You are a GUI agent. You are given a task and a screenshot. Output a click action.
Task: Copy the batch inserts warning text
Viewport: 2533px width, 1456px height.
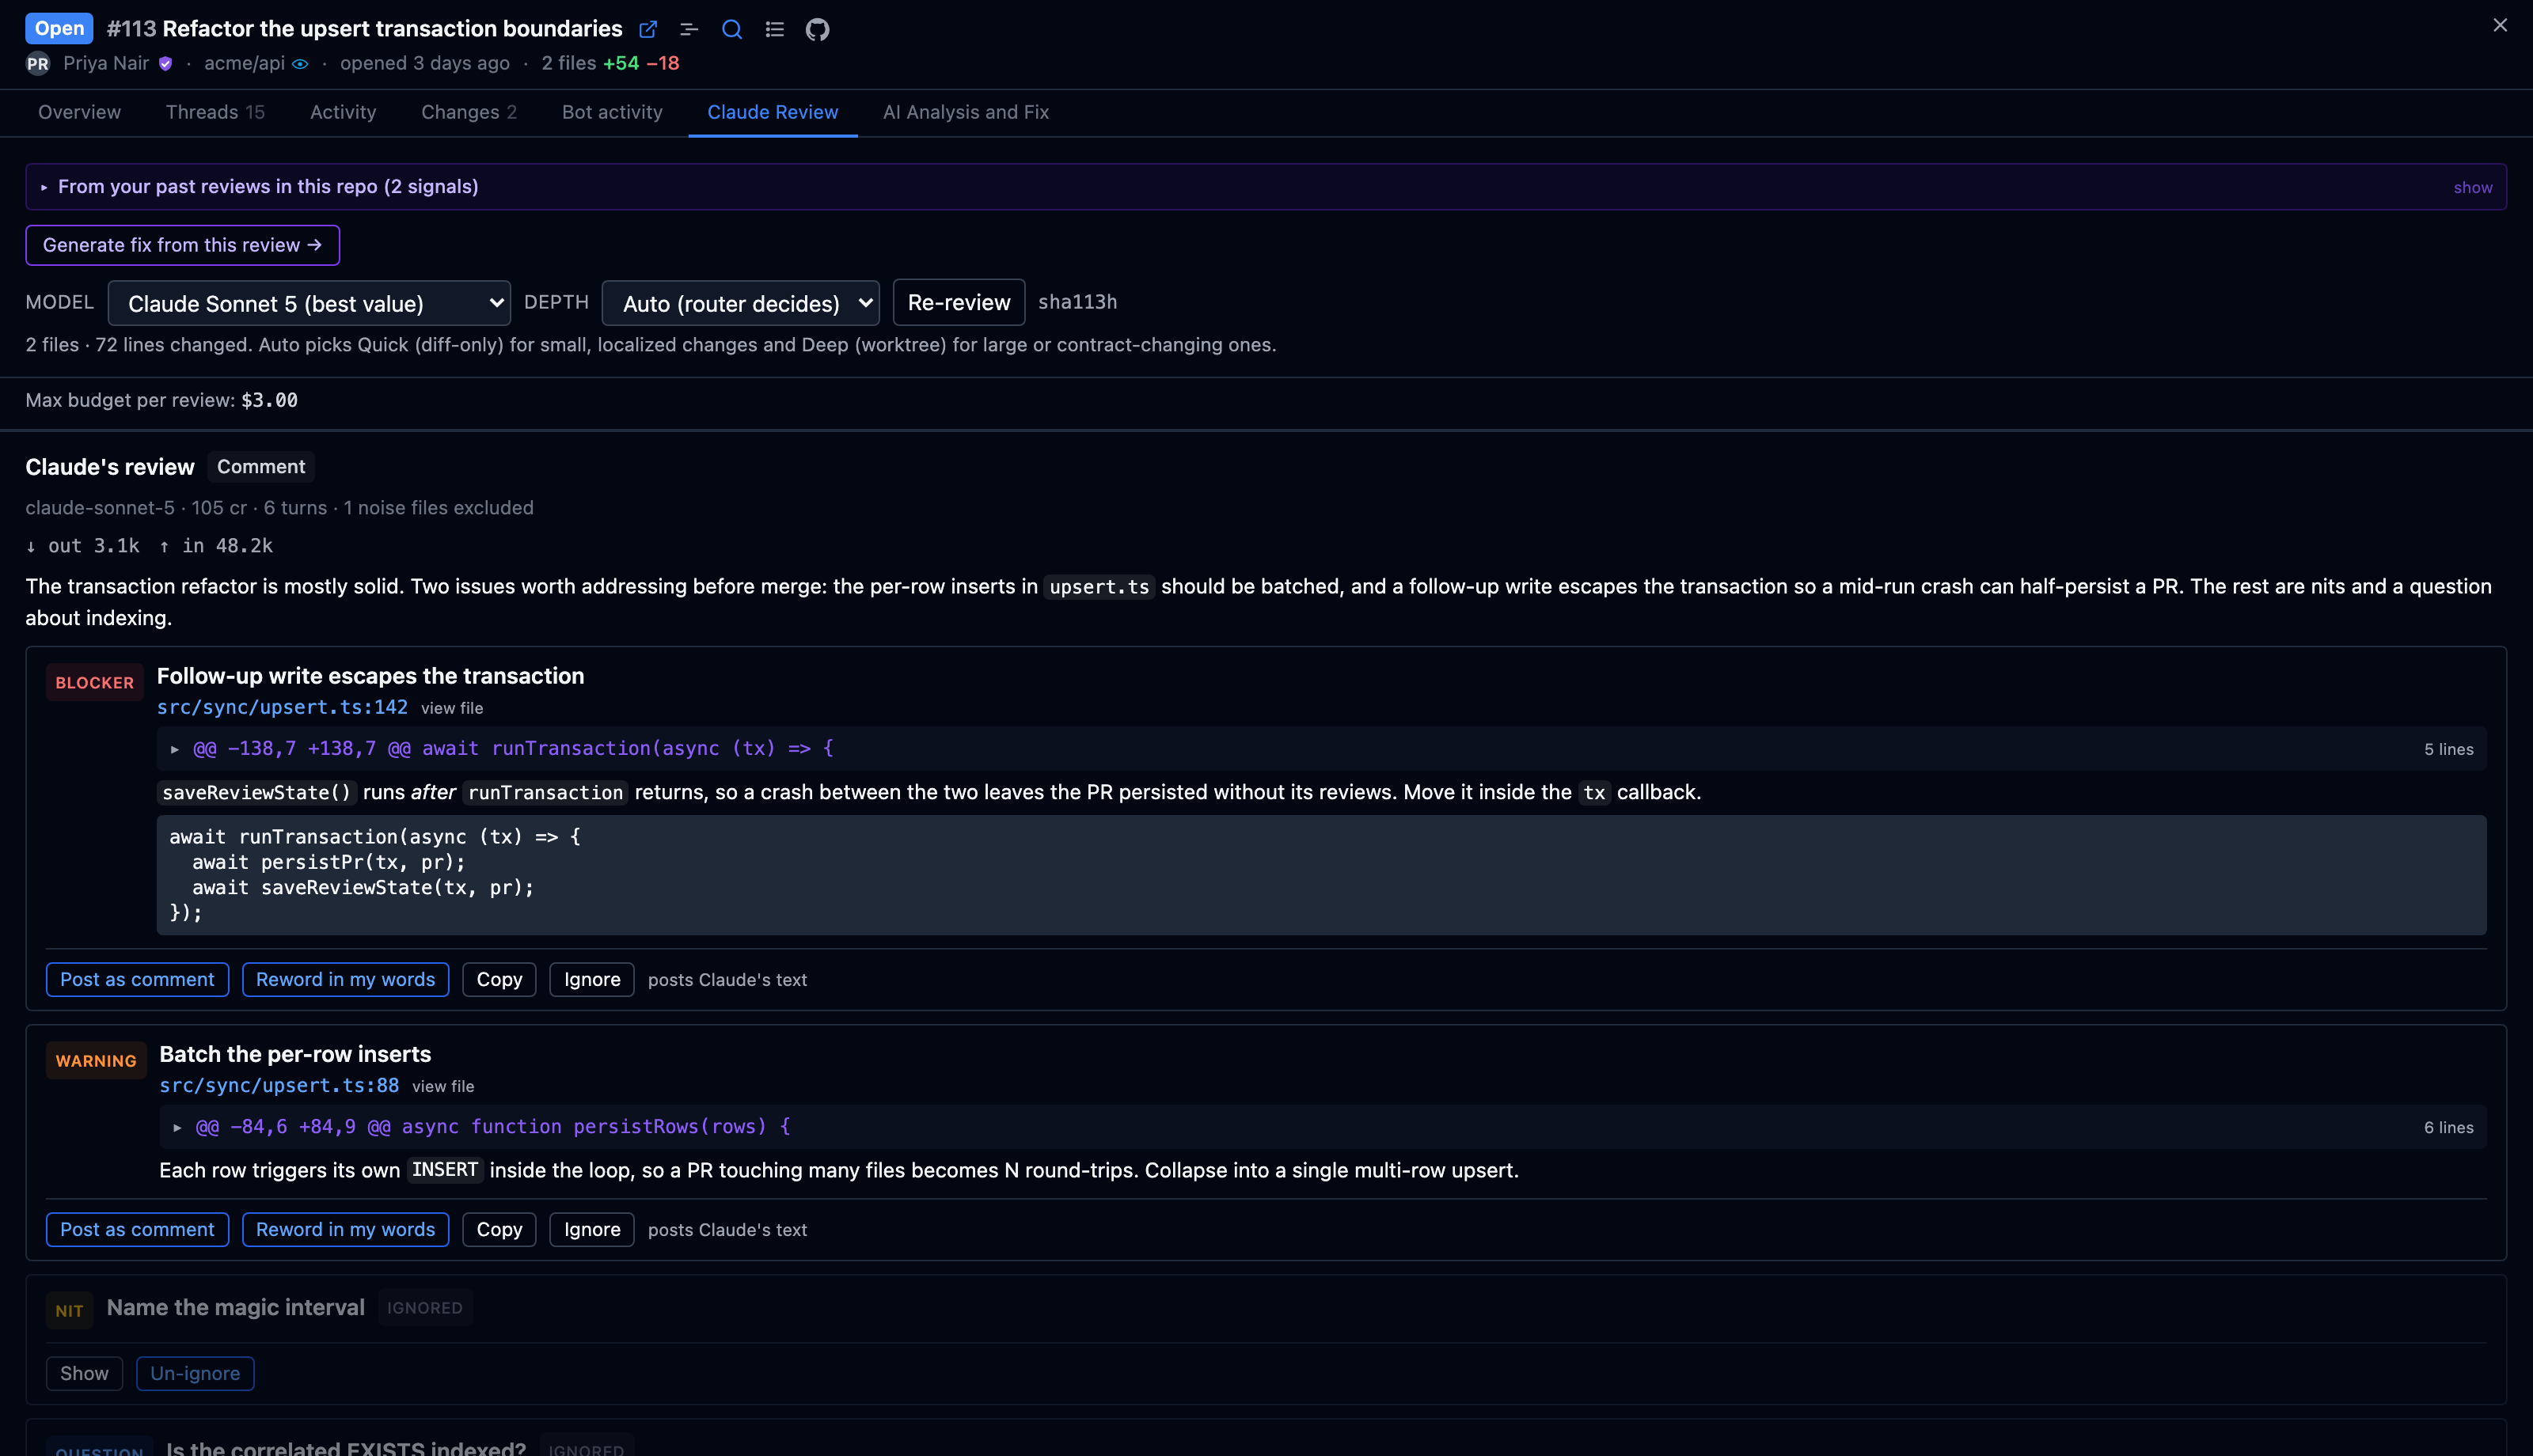point(499,1230)
